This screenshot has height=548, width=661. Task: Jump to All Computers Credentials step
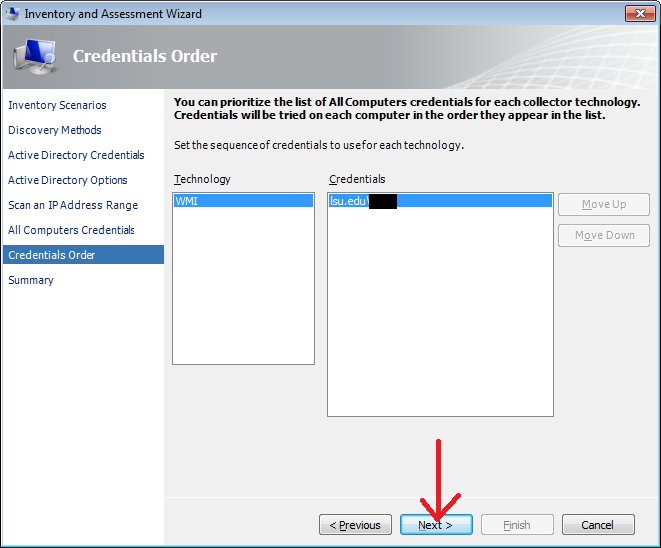pos(71,230)
